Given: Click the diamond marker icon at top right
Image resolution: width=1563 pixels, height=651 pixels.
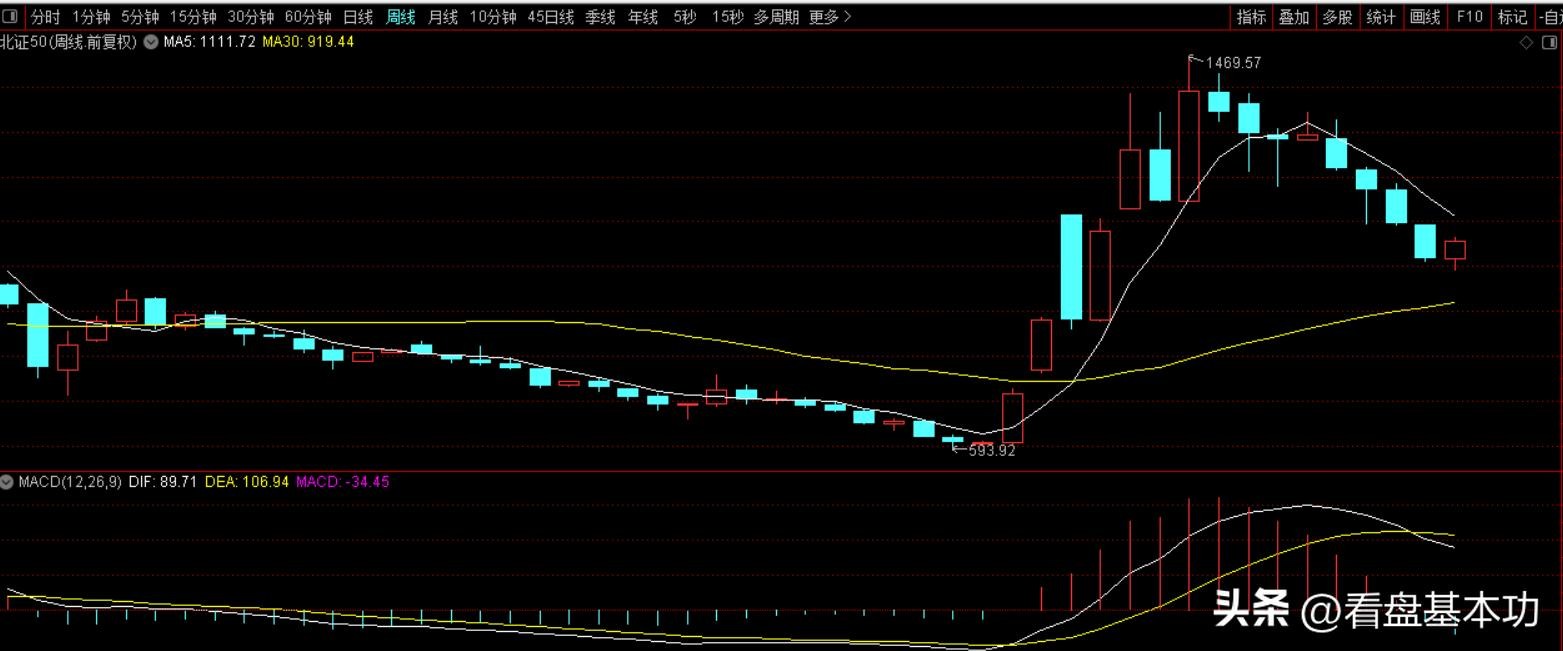Looking at the screenshot, I should pyautogui.click(x=1526, y=42).
